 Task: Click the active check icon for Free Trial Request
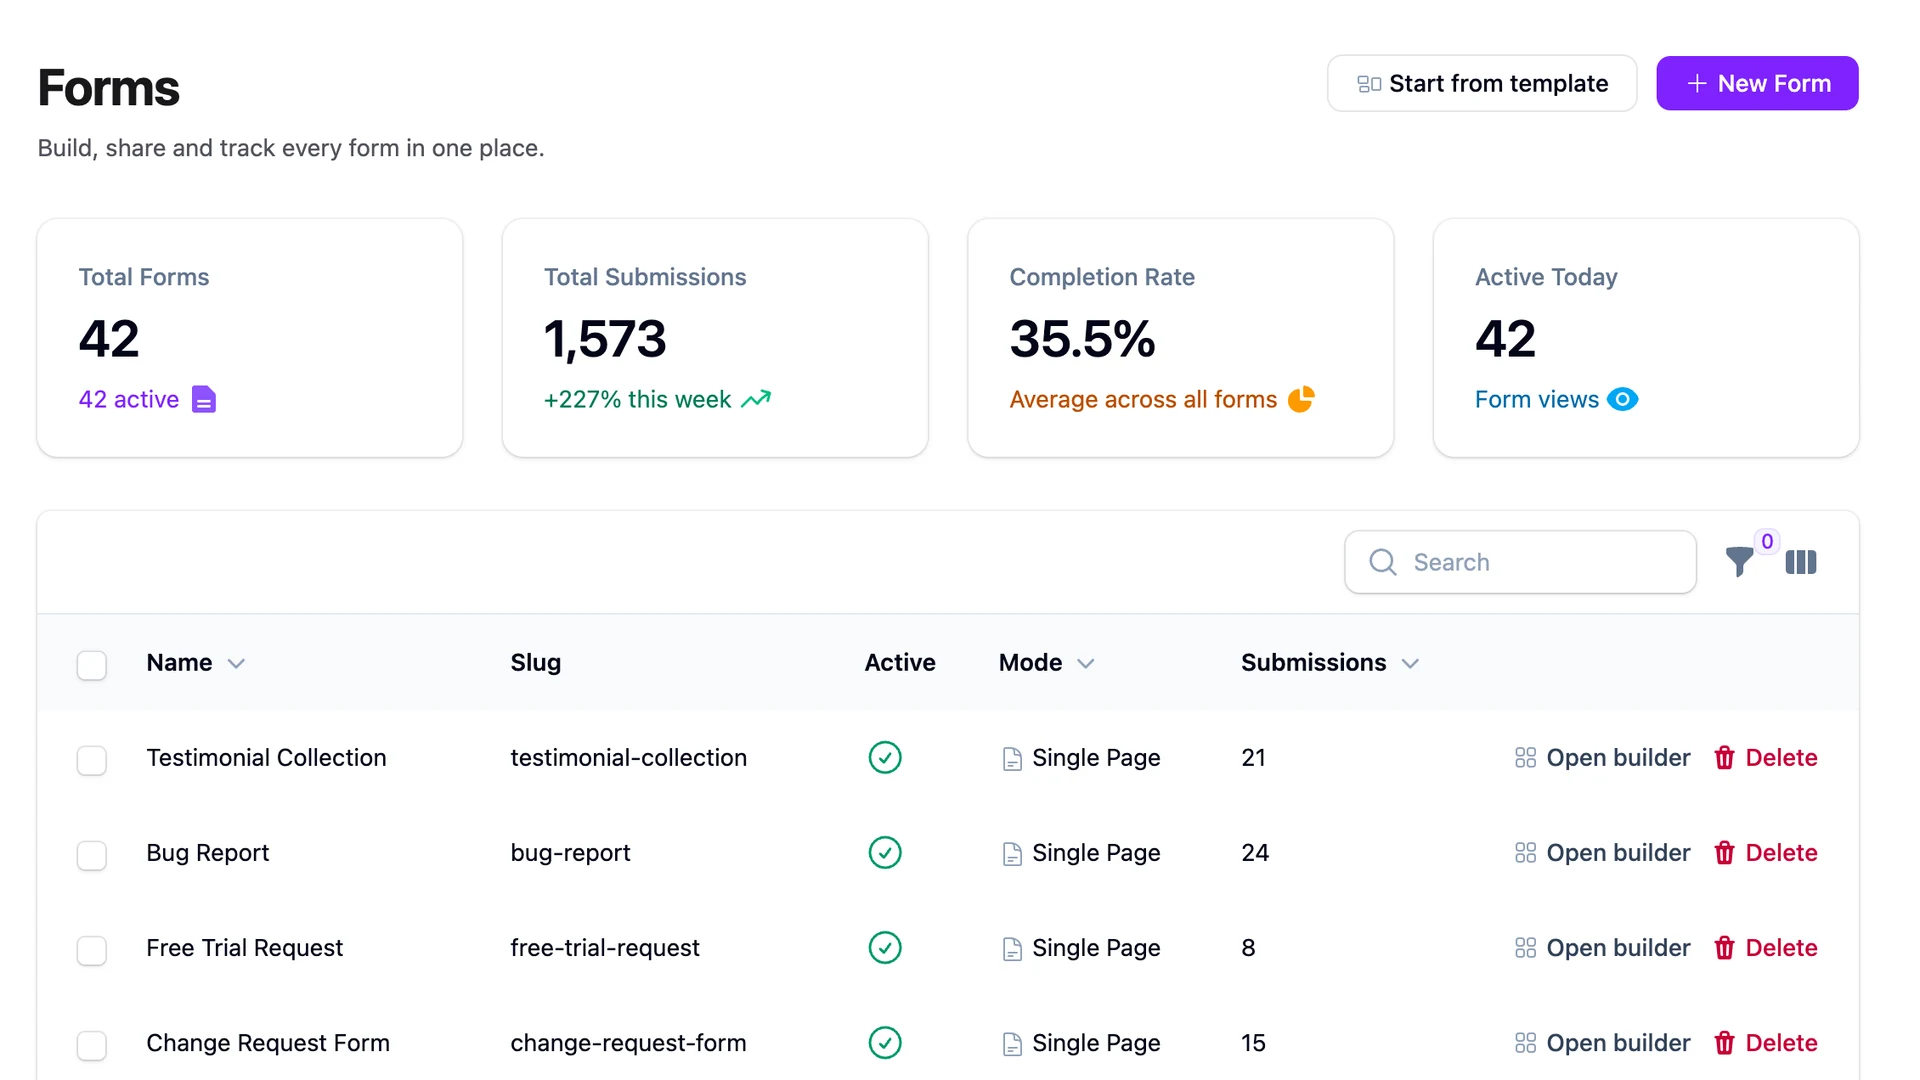click(x=885, y=948)
